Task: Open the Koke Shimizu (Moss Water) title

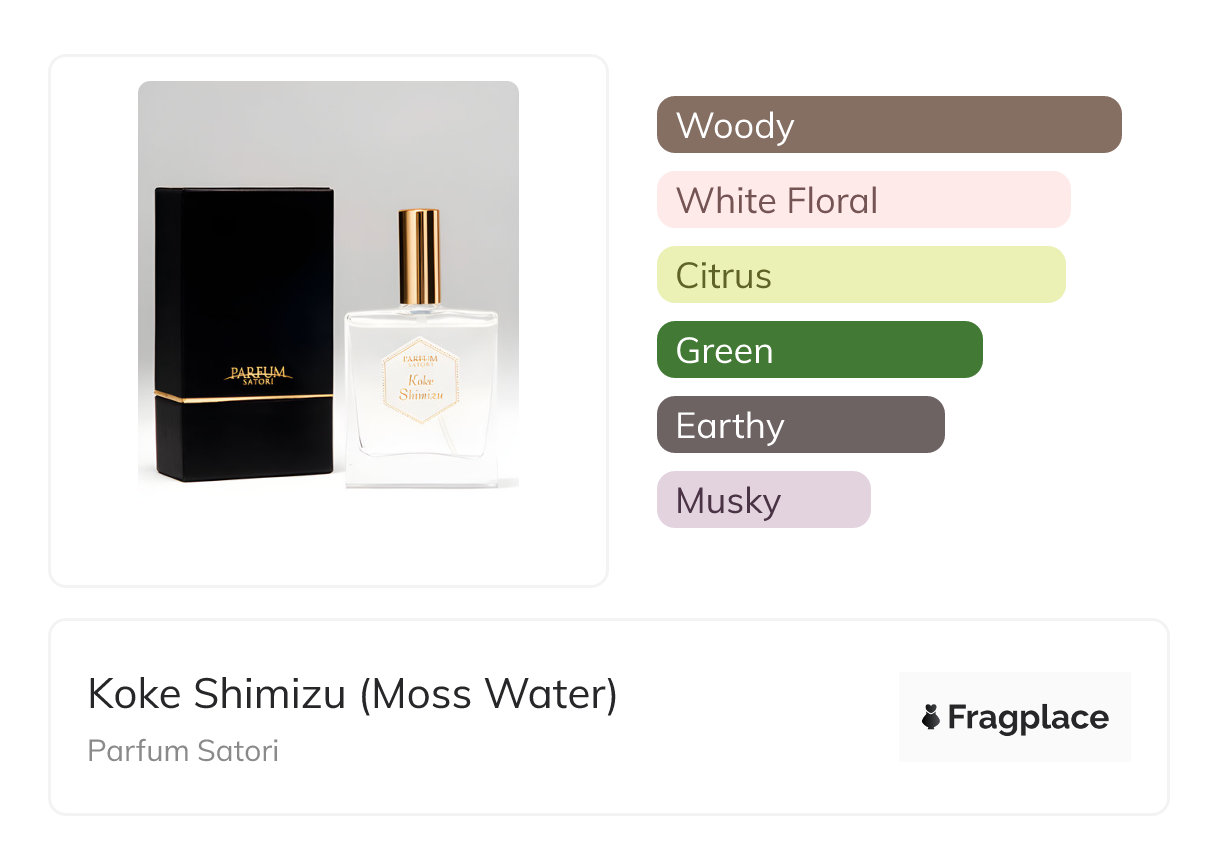Action: (352, 694)
